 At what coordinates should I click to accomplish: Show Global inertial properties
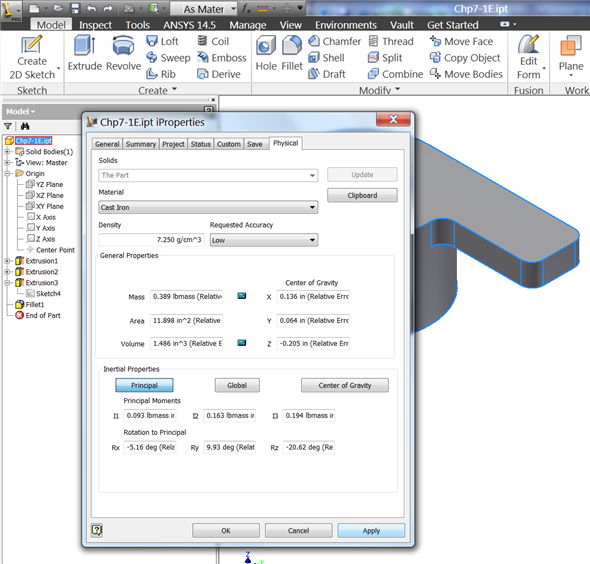(x=237, y=385)
